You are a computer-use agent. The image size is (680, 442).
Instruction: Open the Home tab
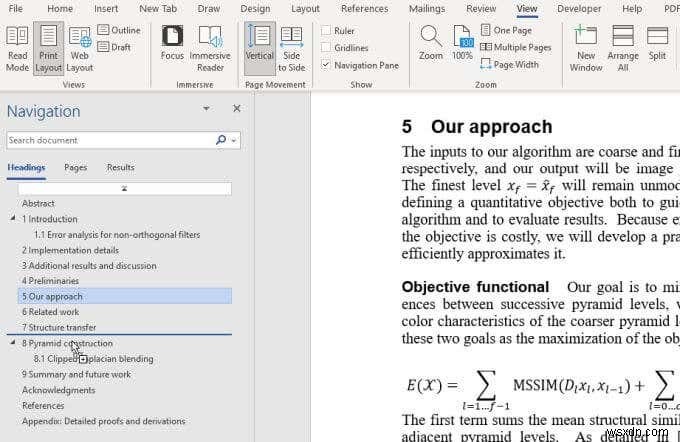pos(60,9)
